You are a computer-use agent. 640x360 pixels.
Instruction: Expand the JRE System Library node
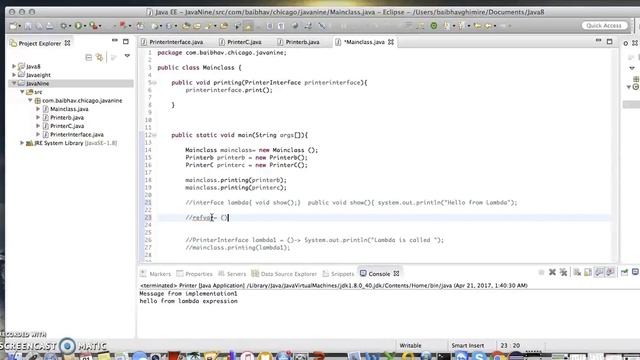22,143
